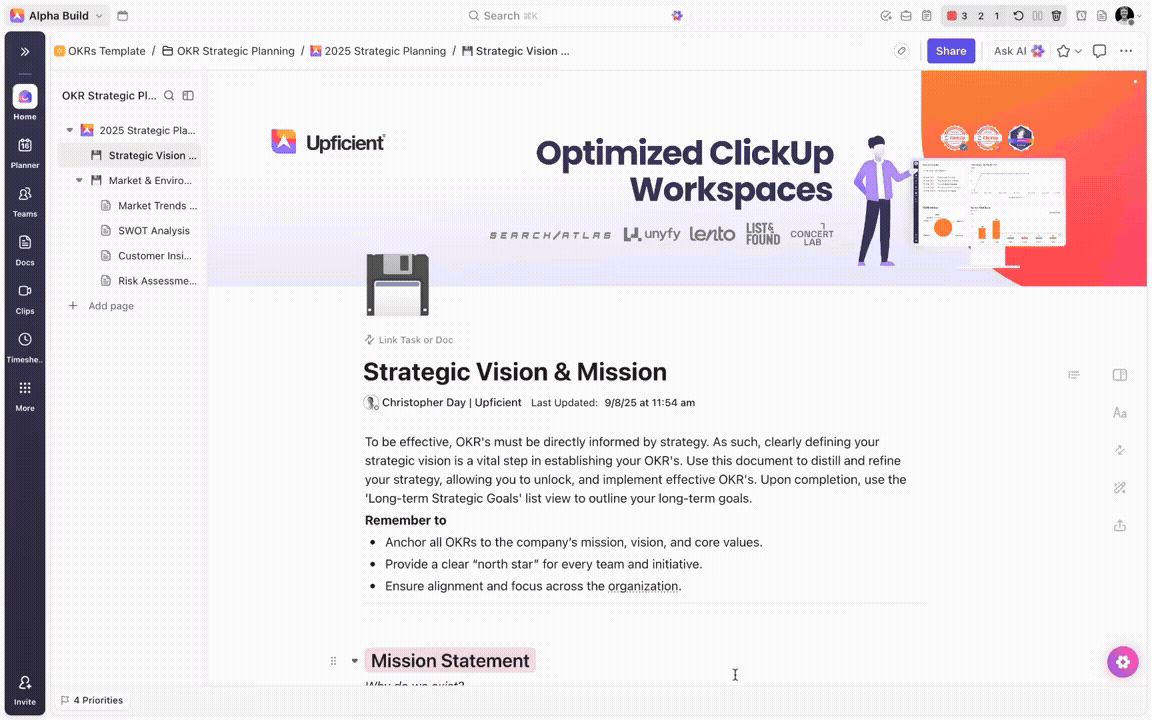Open the SWOT Analysis page

[153, 231]
